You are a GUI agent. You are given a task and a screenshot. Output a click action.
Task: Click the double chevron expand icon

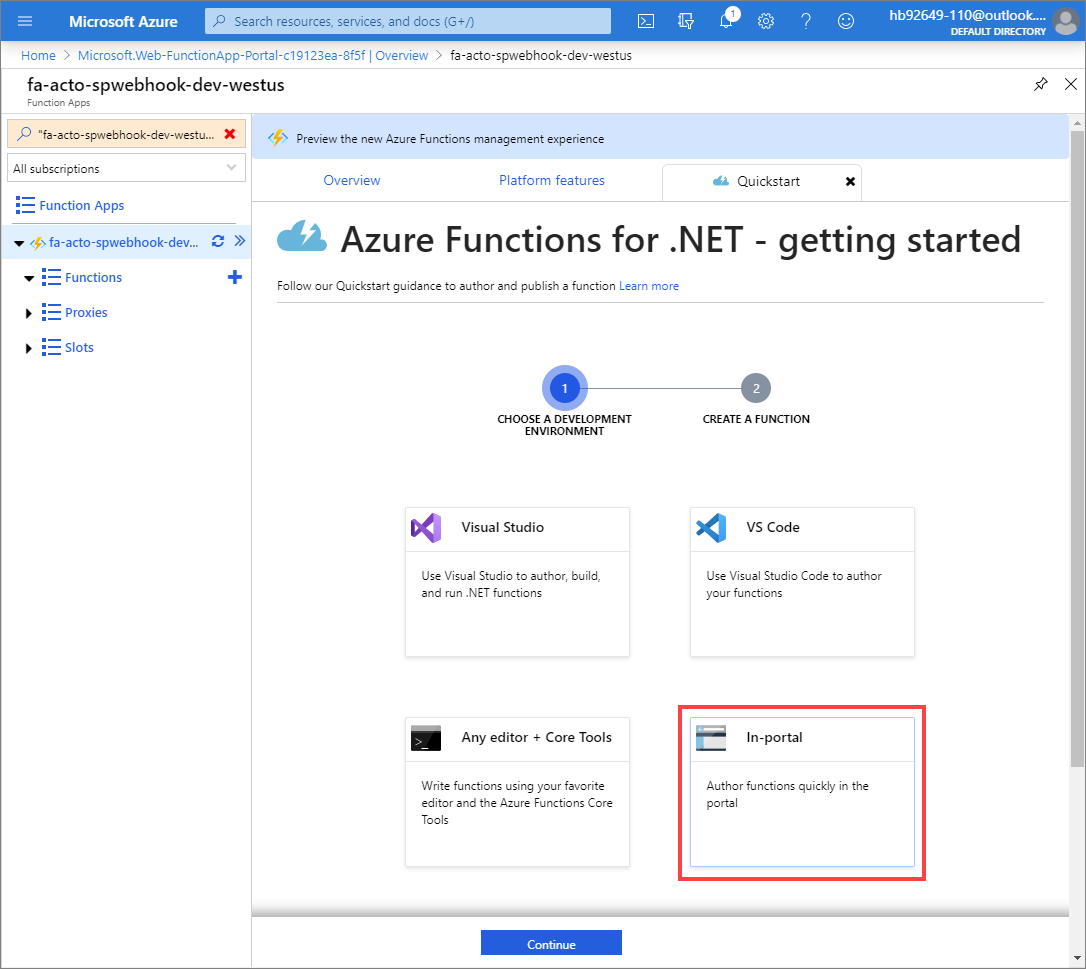point(240,241)
